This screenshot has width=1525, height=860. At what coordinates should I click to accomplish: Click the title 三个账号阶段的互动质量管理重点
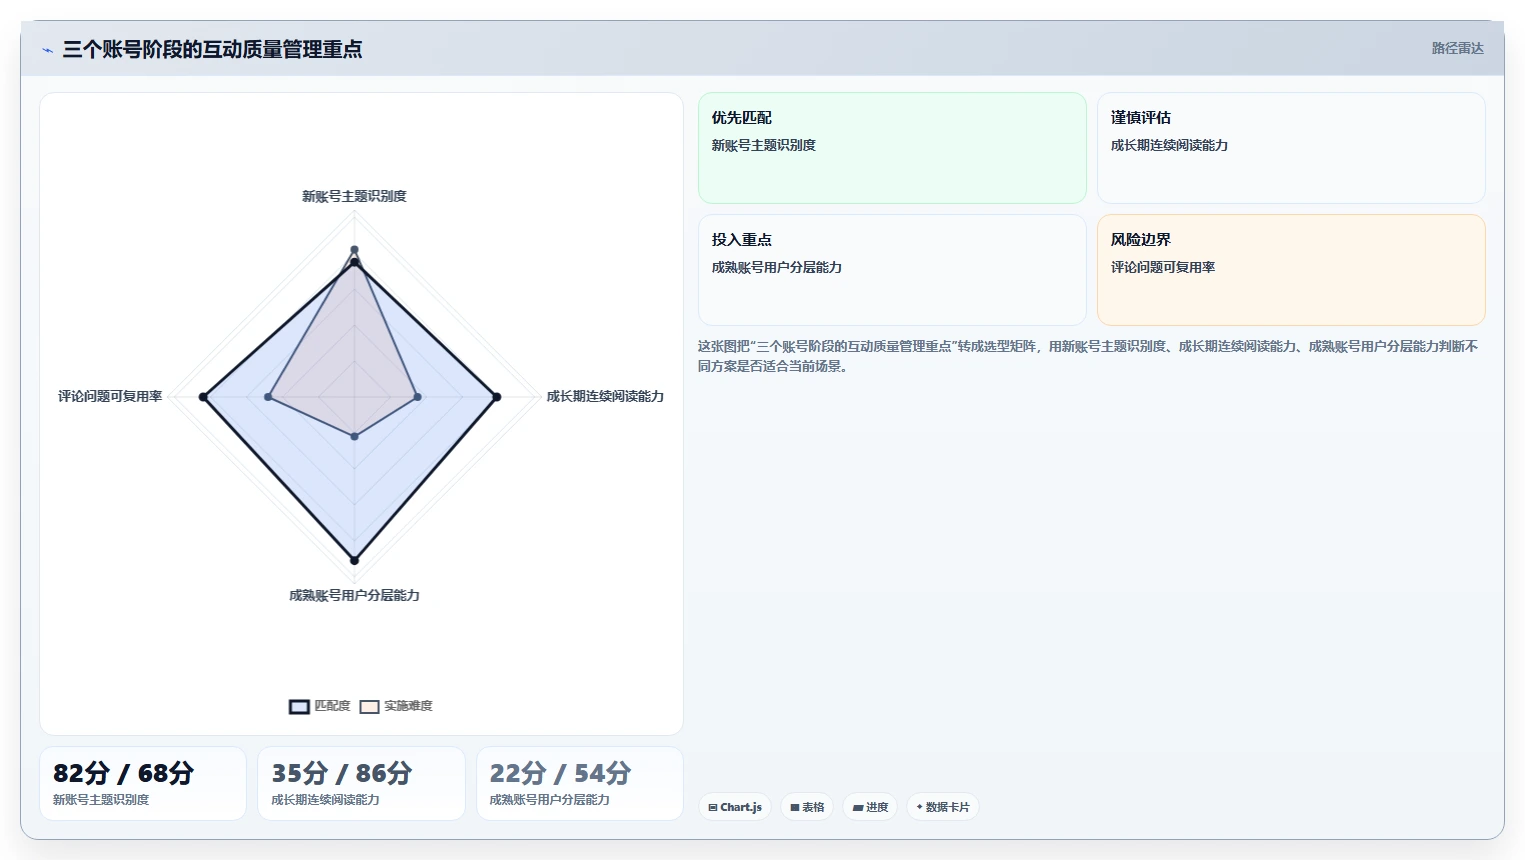pyautogui.click(x=212, y=49)
